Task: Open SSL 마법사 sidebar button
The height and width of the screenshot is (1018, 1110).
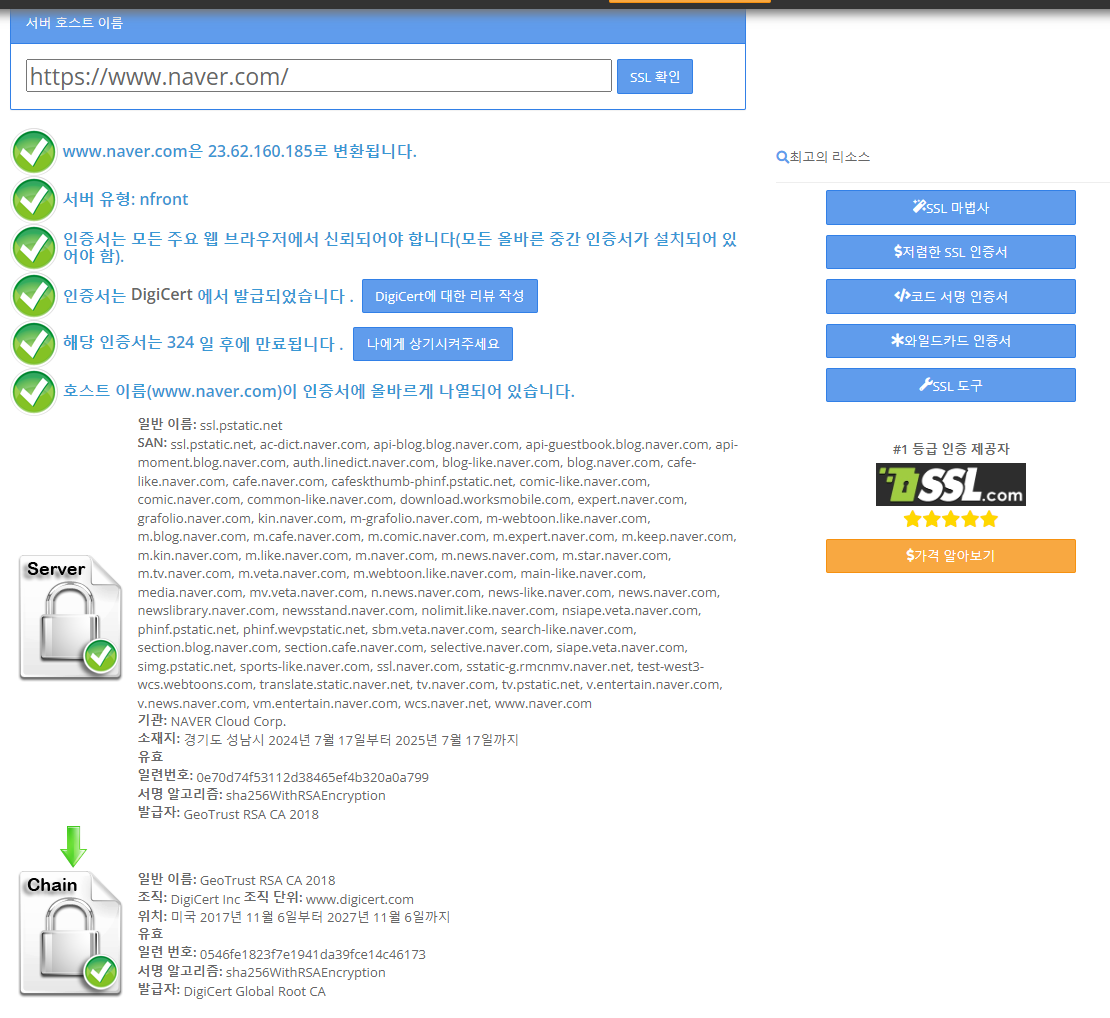Action: click(951, 207)
